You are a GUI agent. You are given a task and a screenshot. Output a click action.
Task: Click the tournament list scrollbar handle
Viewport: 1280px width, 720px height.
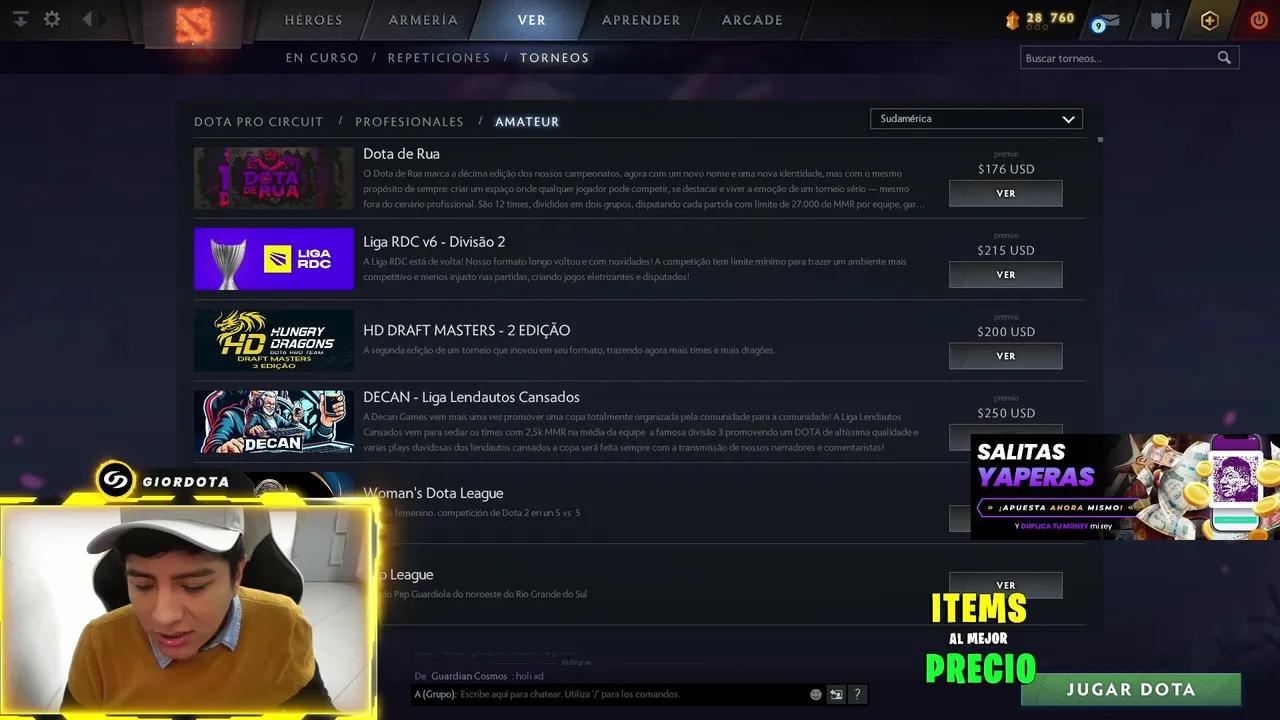click(x=1100, y=140)
